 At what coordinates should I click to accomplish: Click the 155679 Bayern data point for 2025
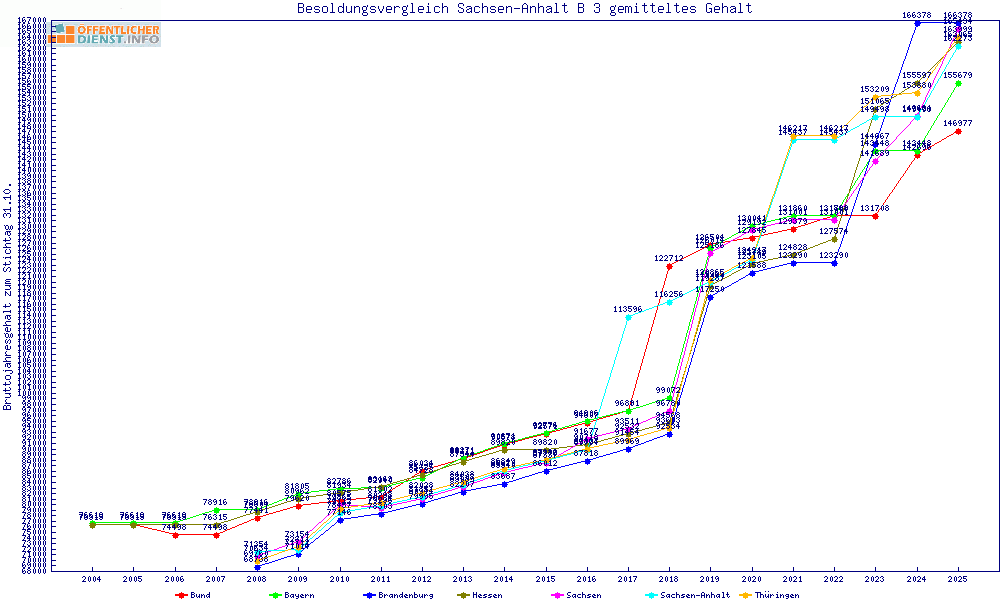(x=958, y=83)
